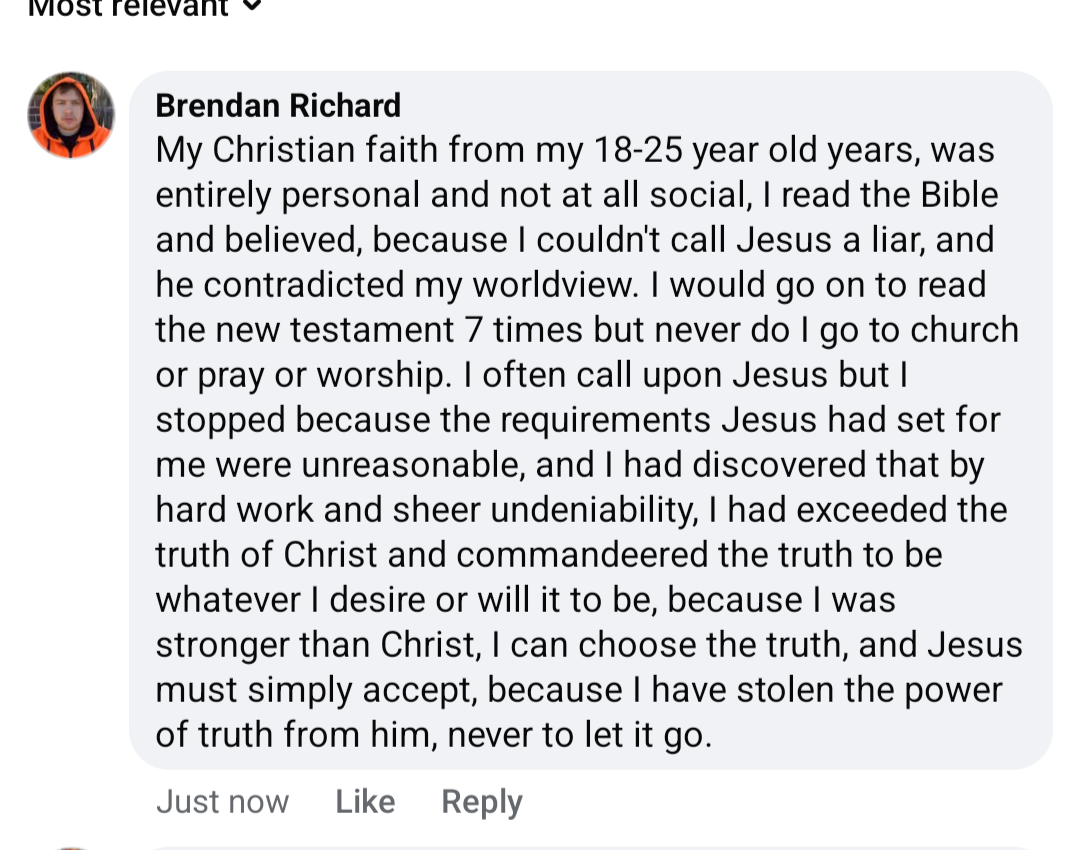Click the first line of comment text
This screenshot has width=1080, height=850.
(575, 150)
